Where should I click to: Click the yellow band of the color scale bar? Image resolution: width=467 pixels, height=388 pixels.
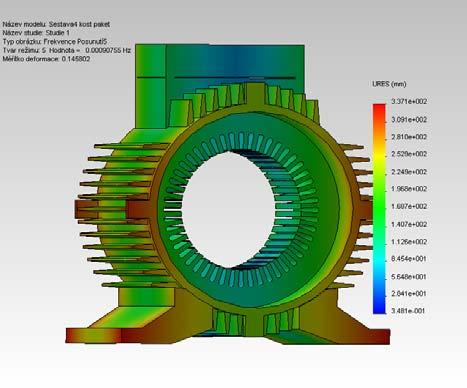pyautogui.click(x=379, y=157)
